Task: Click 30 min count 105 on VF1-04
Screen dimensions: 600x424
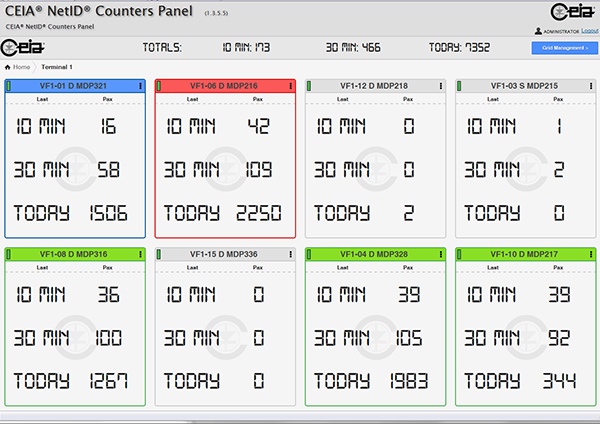Action: (x=409, y=338)
